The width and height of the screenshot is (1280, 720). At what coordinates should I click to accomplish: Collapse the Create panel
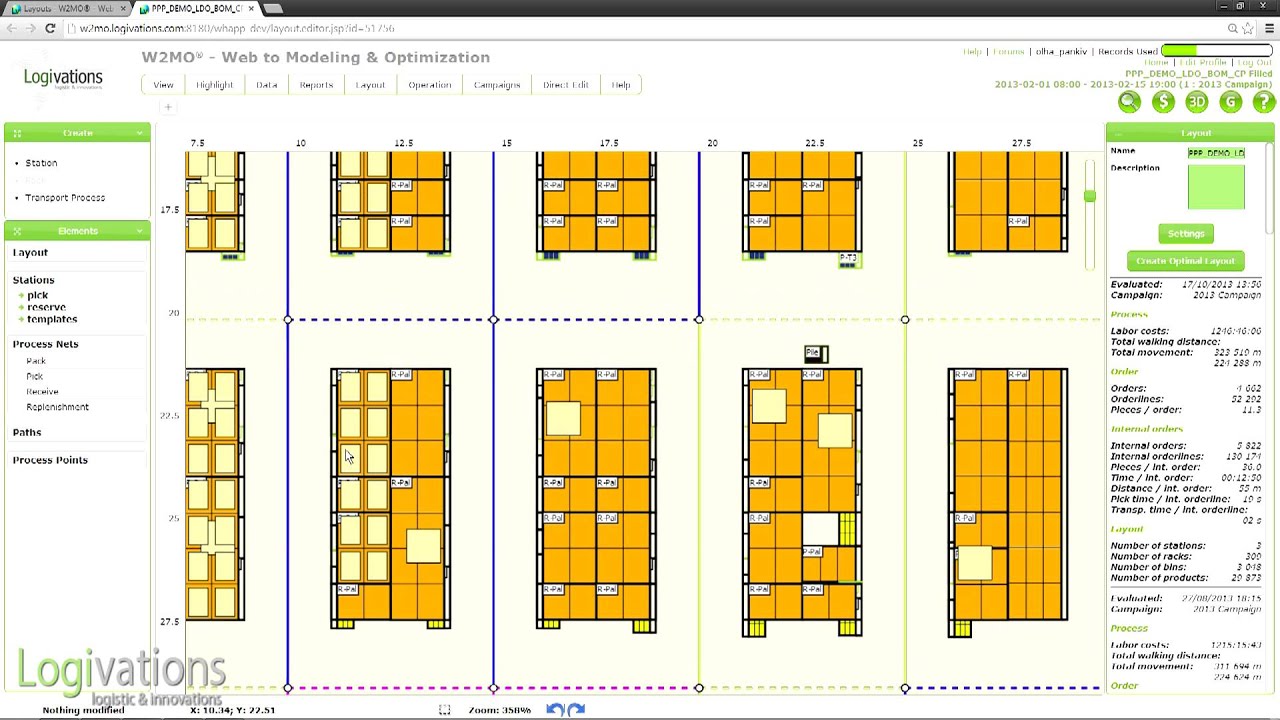pyautogui.click(x=141, y=133)
